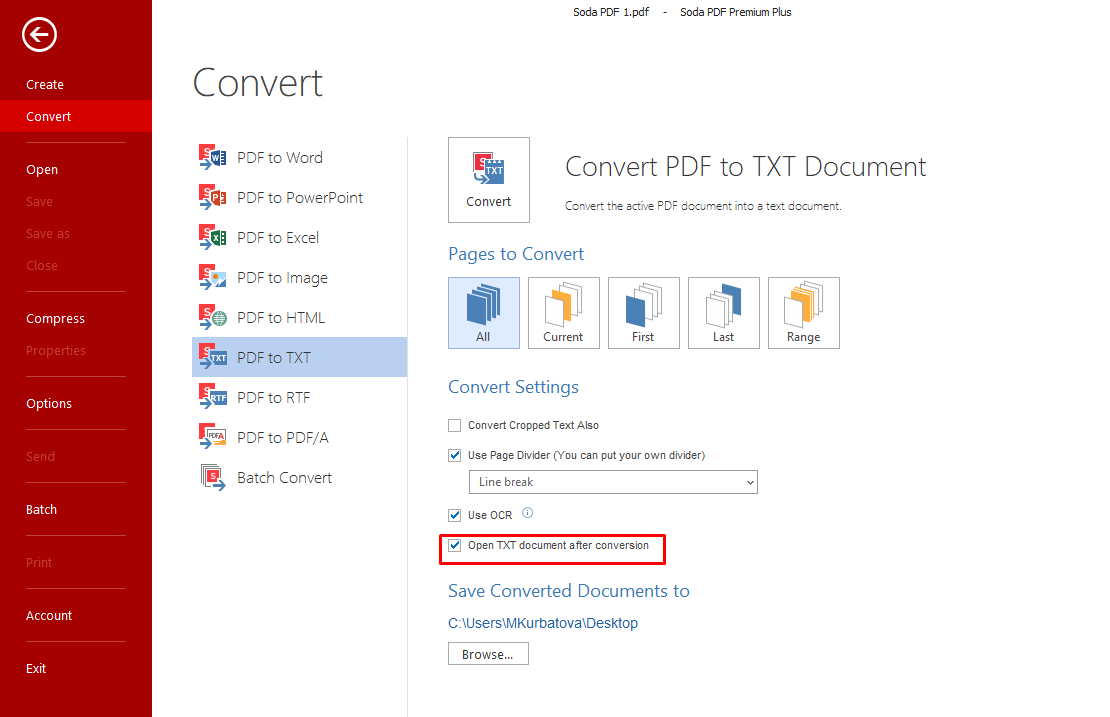Click the PDF to TXT icon
Viewport: 1110px width, 717px height.
[212, 357]
